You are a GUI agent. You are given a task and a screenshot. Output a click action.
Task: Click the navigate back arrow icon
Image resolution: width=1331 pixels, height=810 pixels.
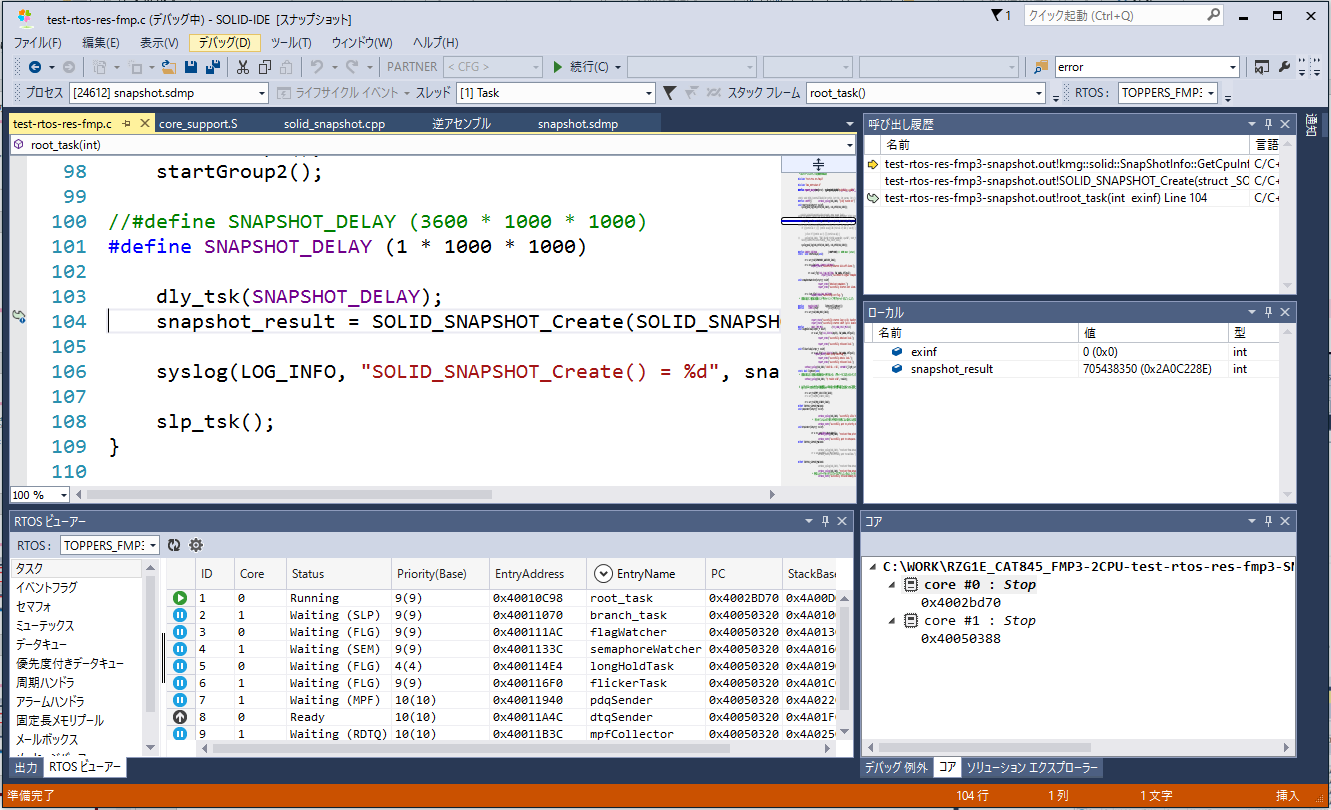coord(34,67)
